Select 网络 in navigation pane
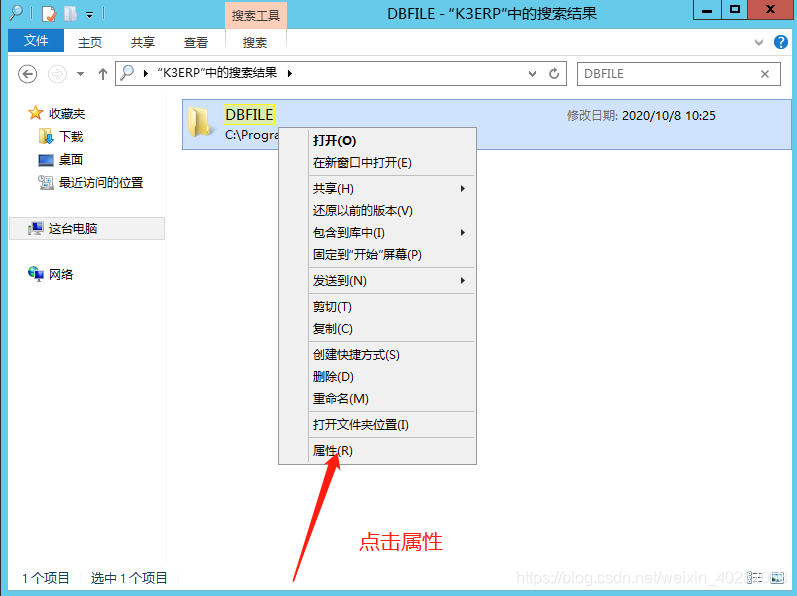 [61, 274]
